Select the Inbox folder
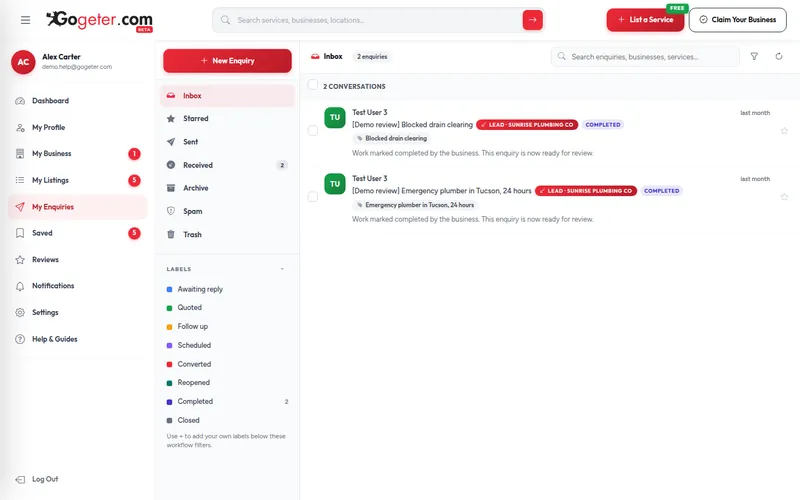The height and width of the screenshot is (500, 800). pos(228,95)
